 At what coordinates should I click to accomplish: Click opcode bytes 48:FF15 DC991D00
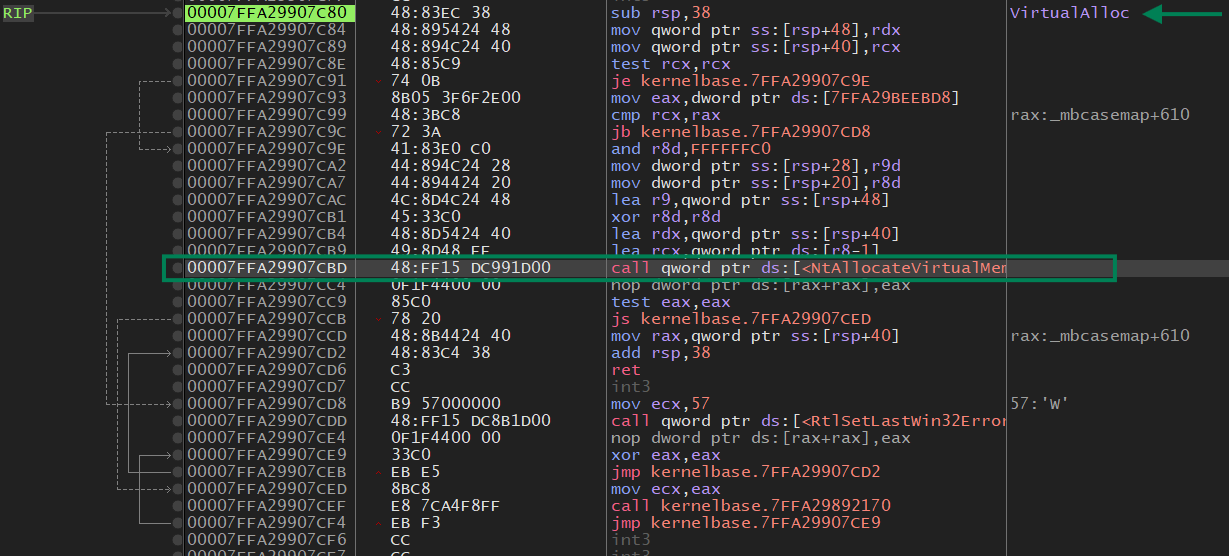(471, 268)
